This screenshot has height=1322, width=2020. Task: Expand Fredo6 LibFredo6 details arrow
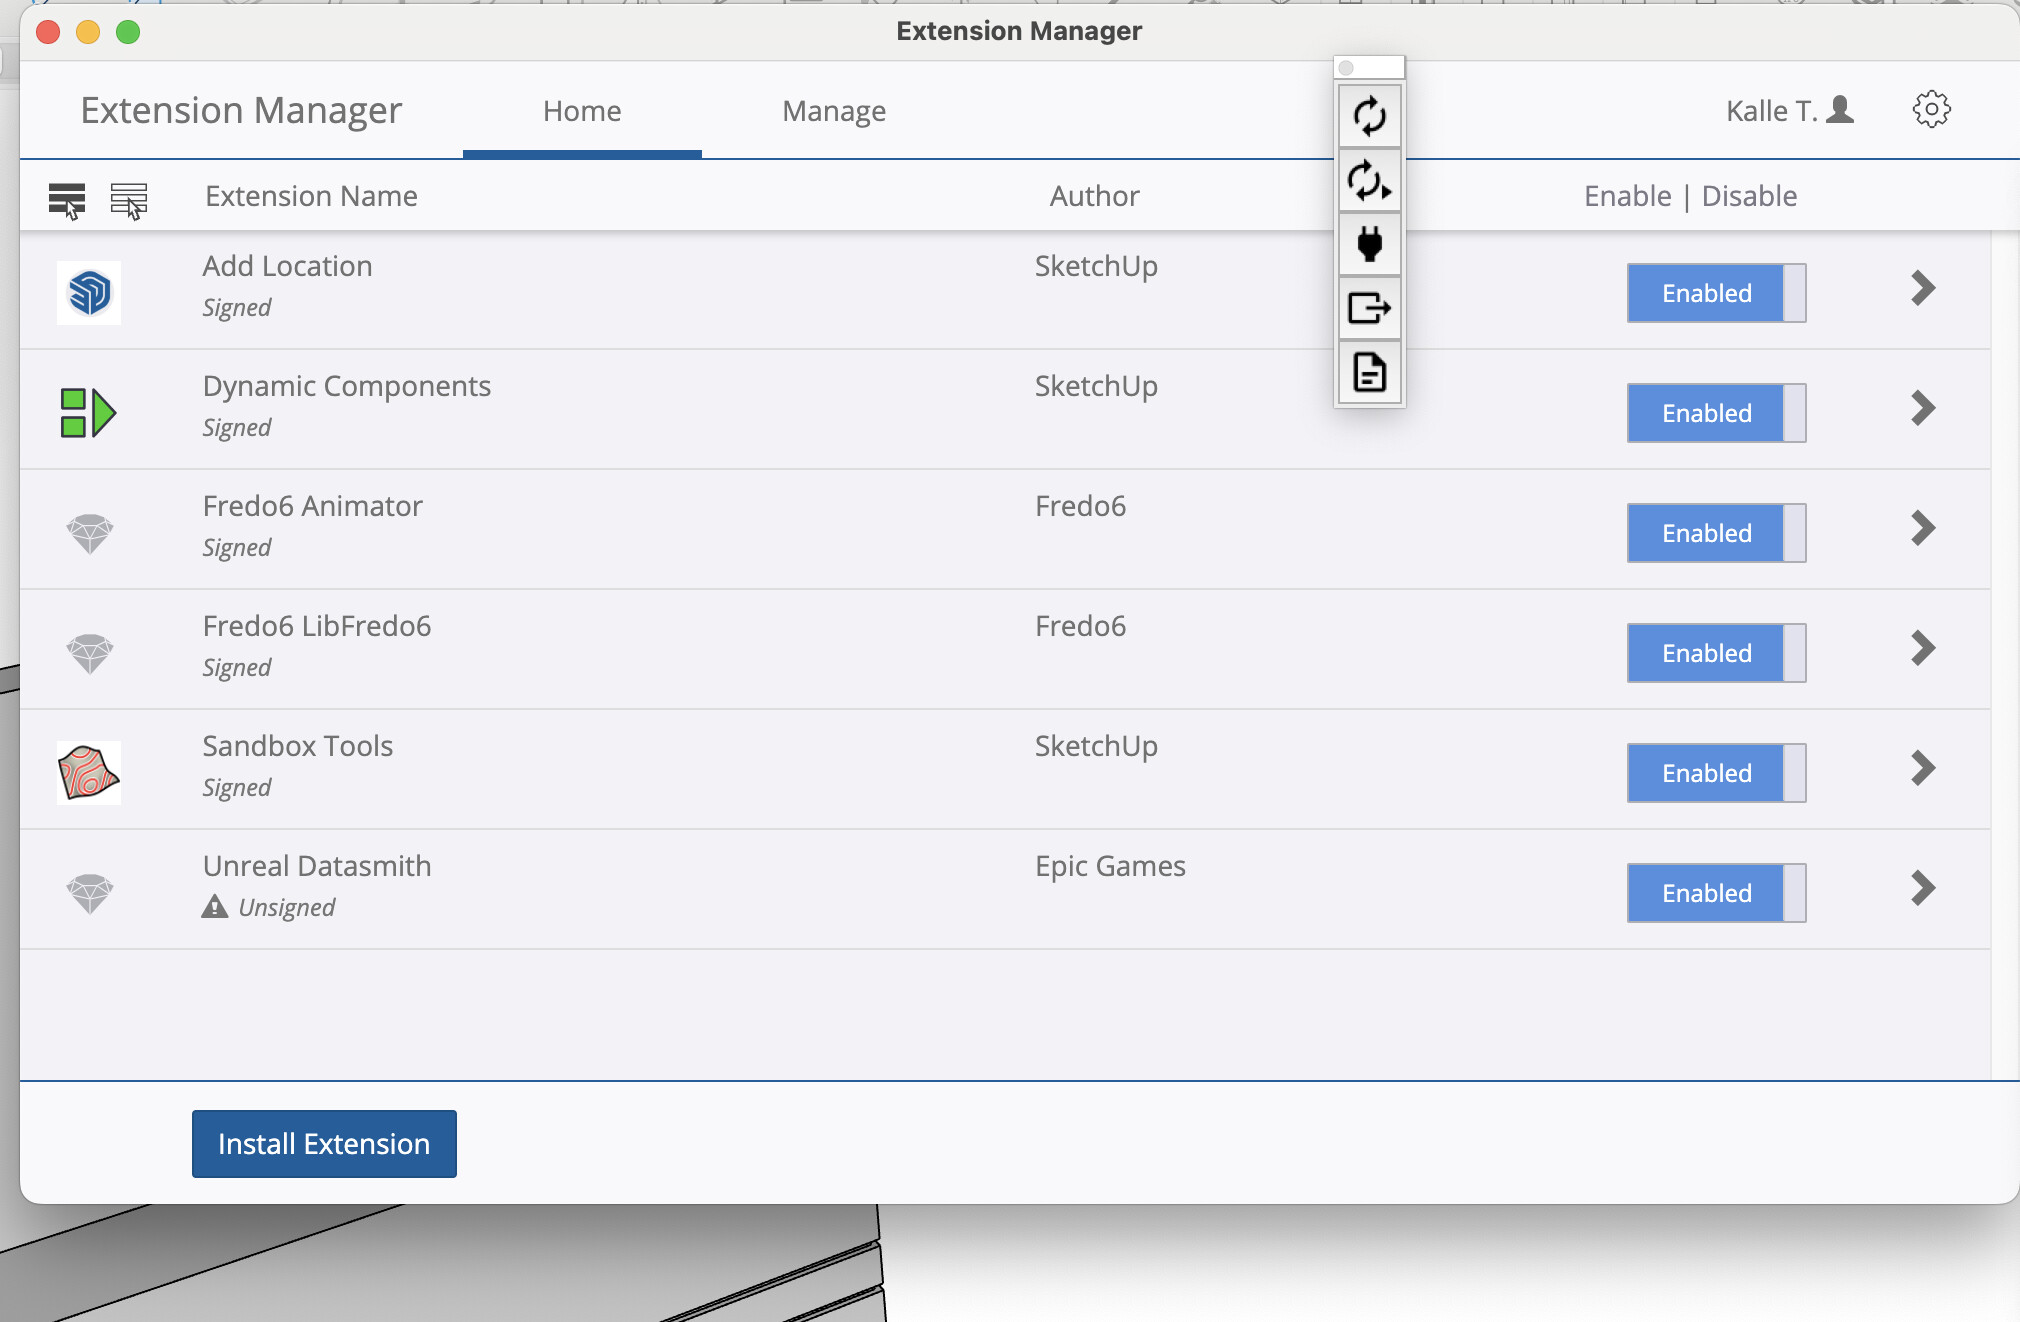(1922, 648)
